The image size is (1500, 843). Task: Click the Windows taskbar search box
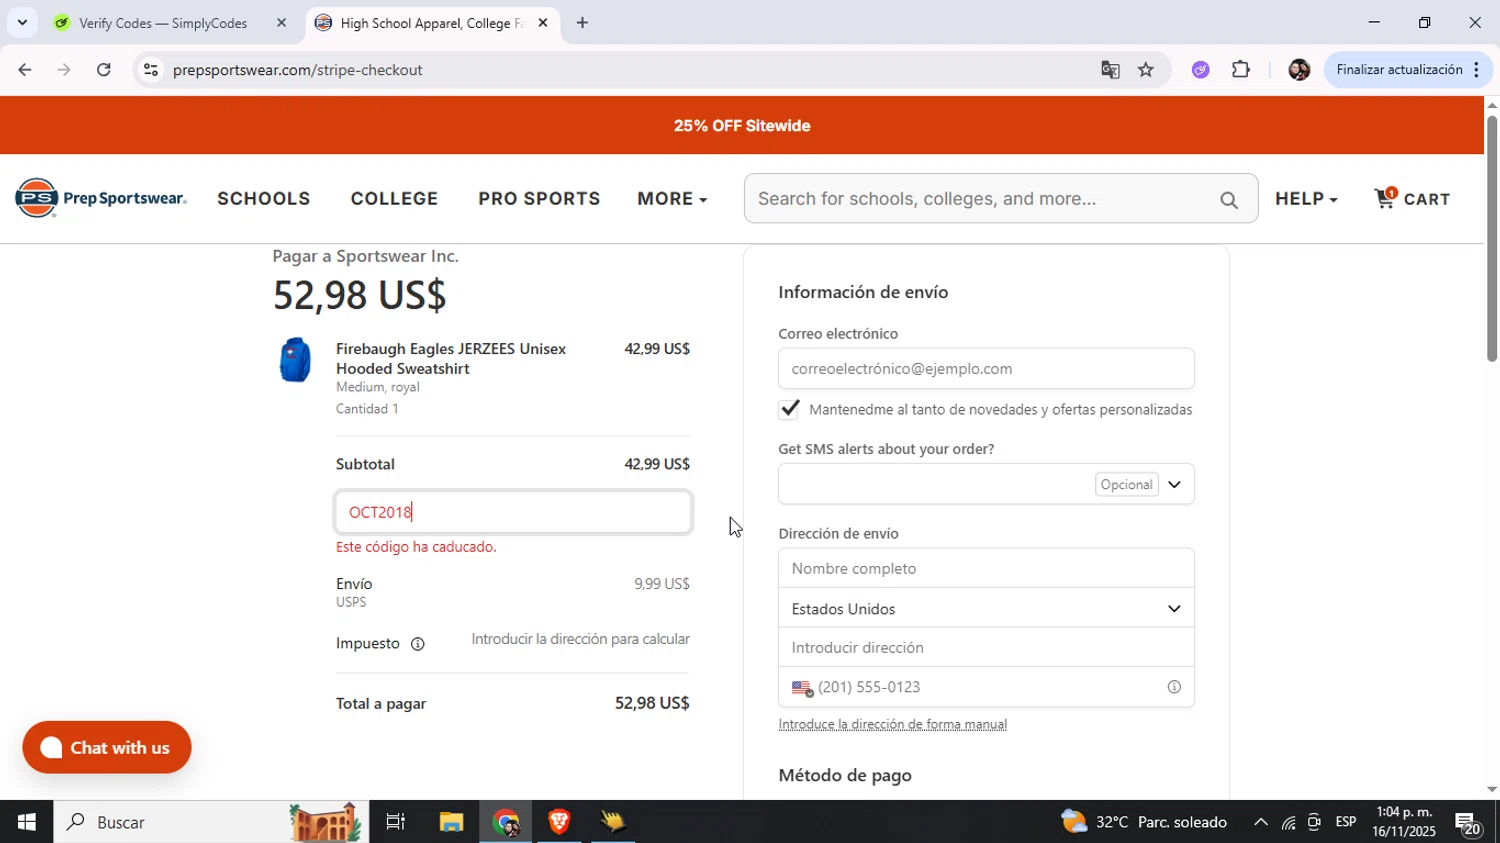pos(211,822)
